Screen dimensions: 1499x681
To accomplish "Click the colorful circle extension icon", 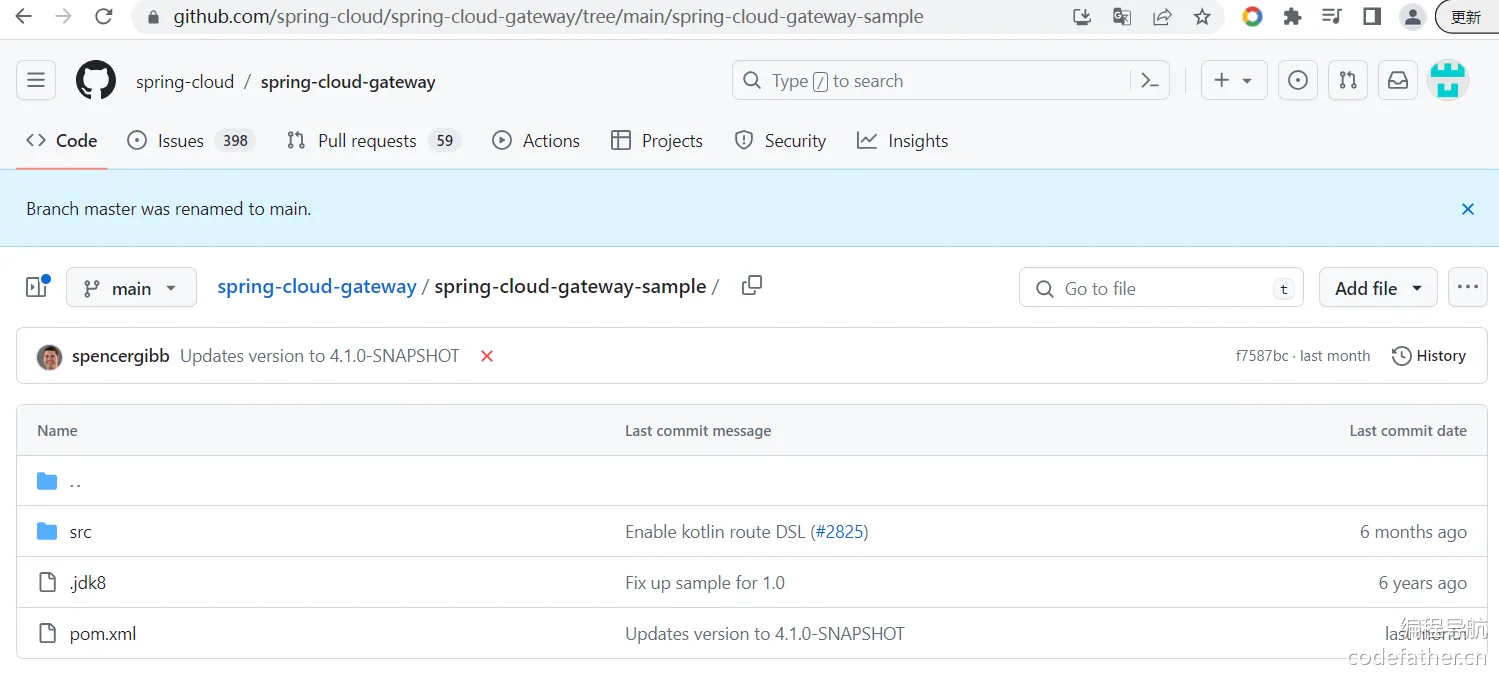I will tap(1252, 17).
